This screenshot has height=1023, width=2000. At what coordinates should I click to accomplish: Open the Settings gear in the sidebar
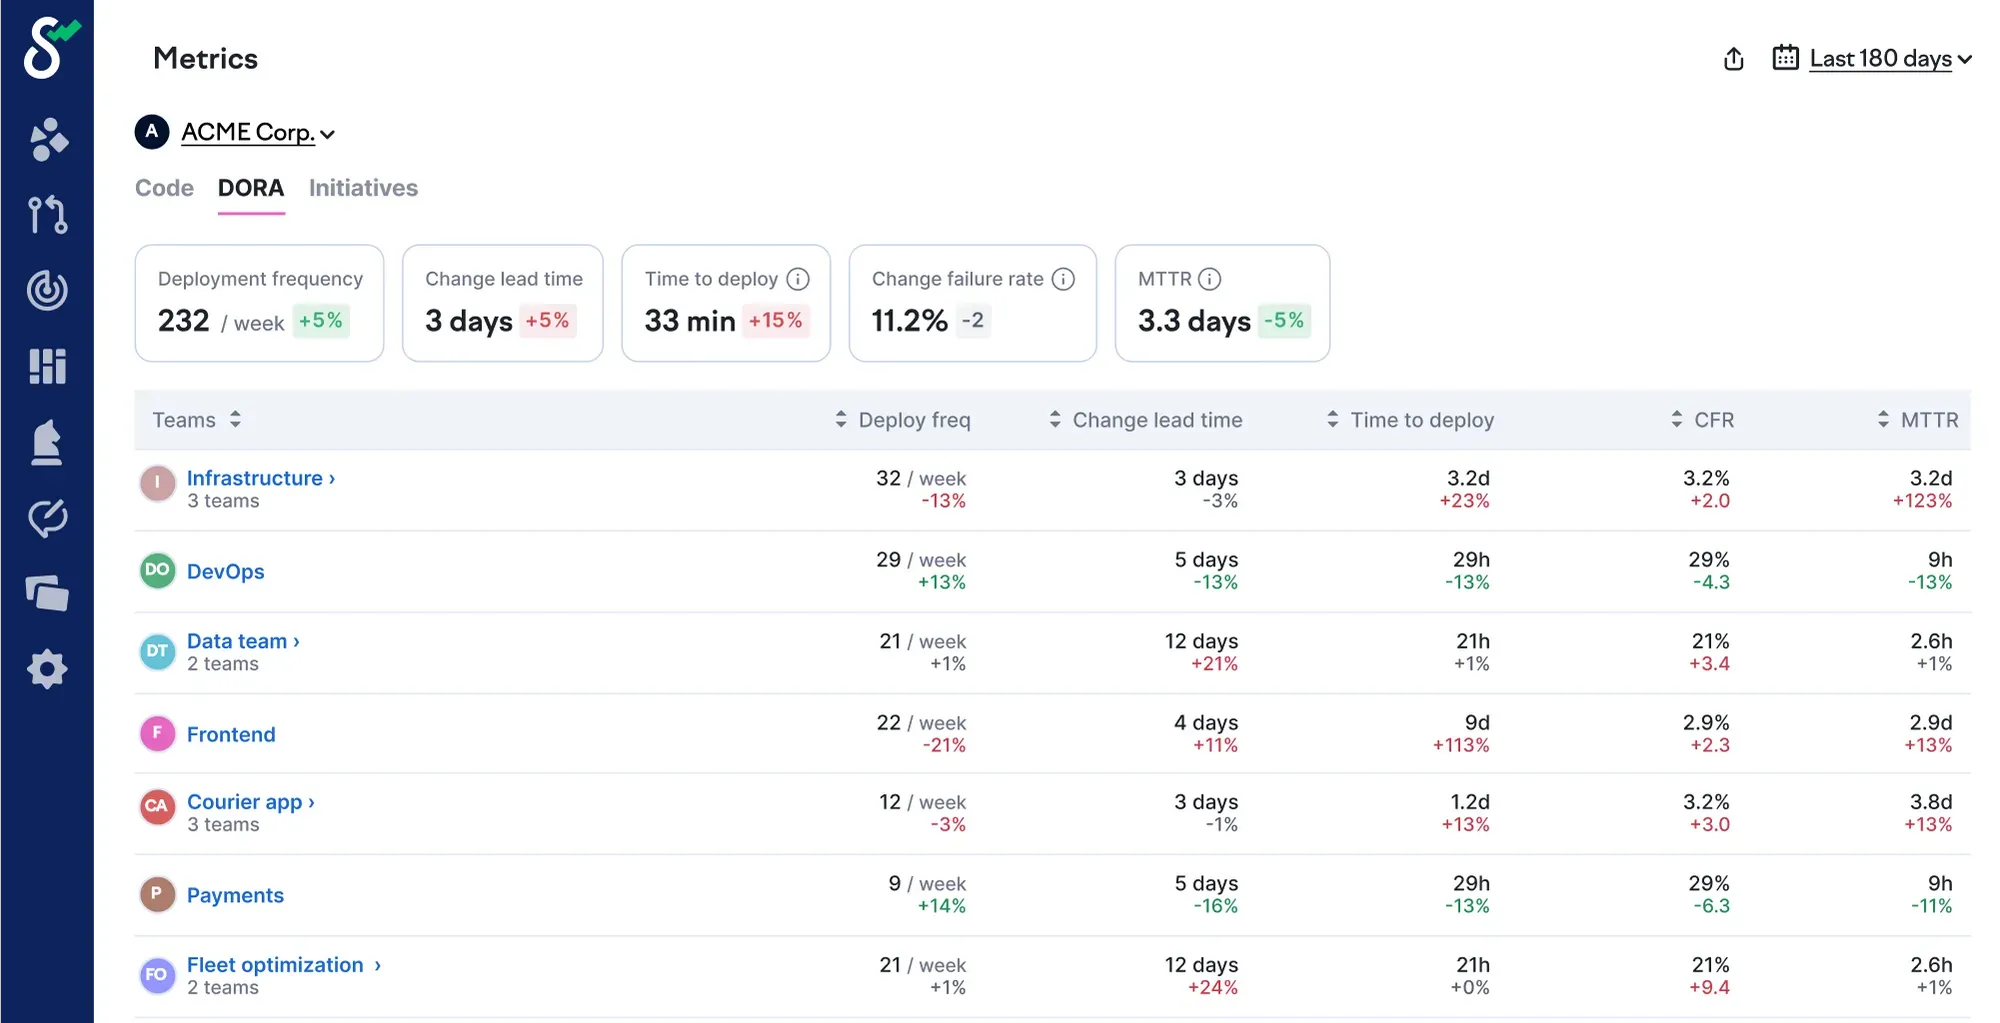(47, 670)
